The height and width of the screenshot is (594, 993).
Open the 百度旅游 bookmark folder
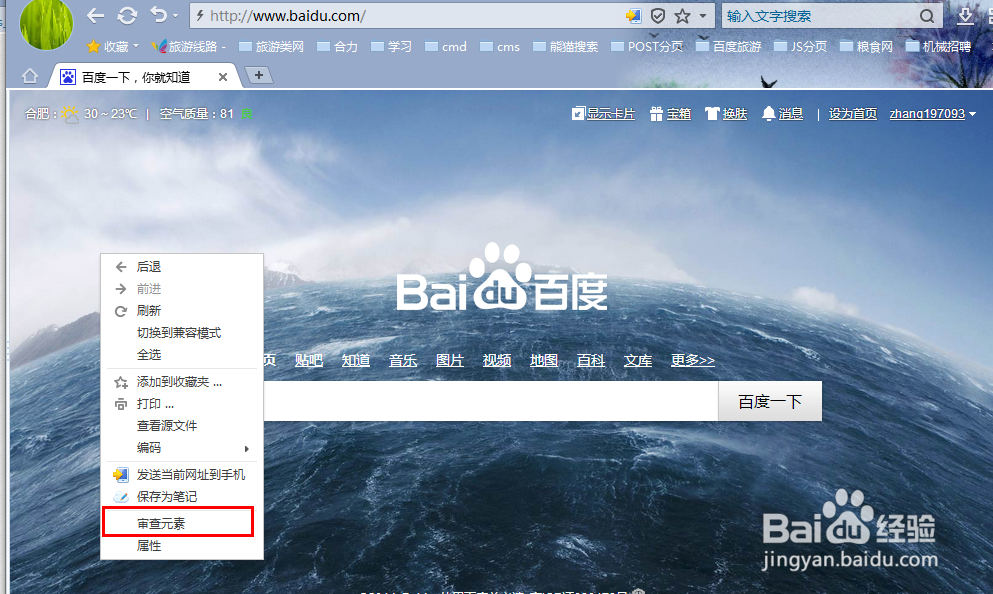729,46
